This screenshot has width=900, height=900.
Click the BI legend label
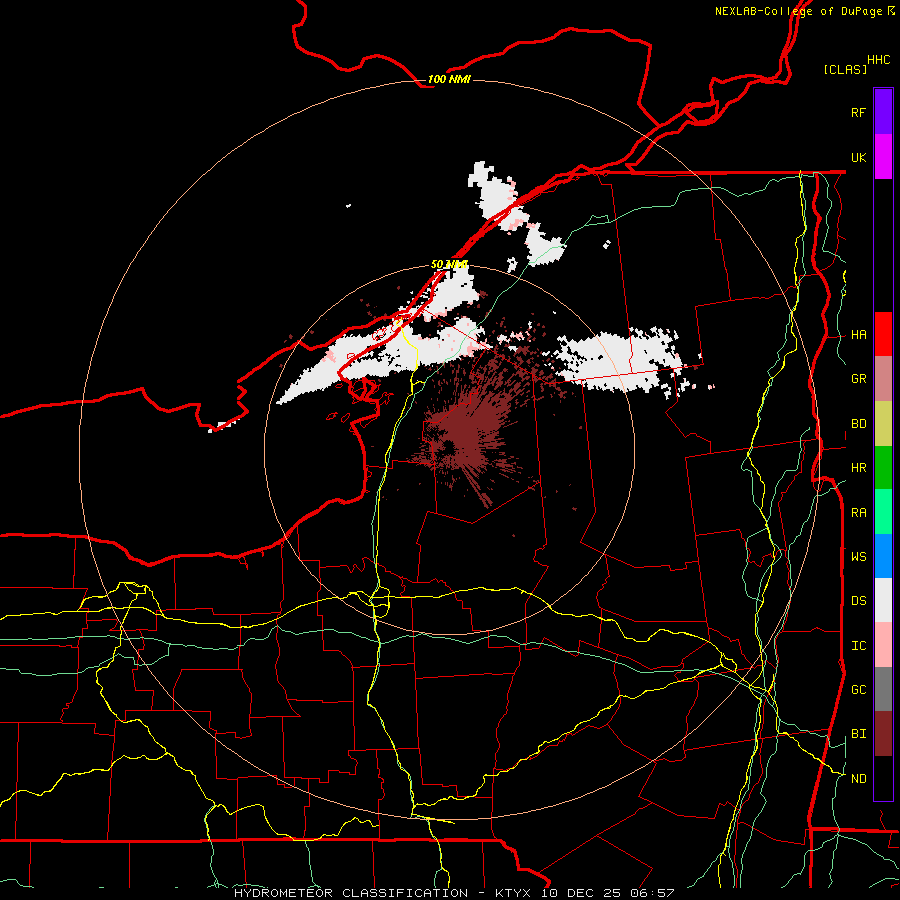tap(858, 734)
